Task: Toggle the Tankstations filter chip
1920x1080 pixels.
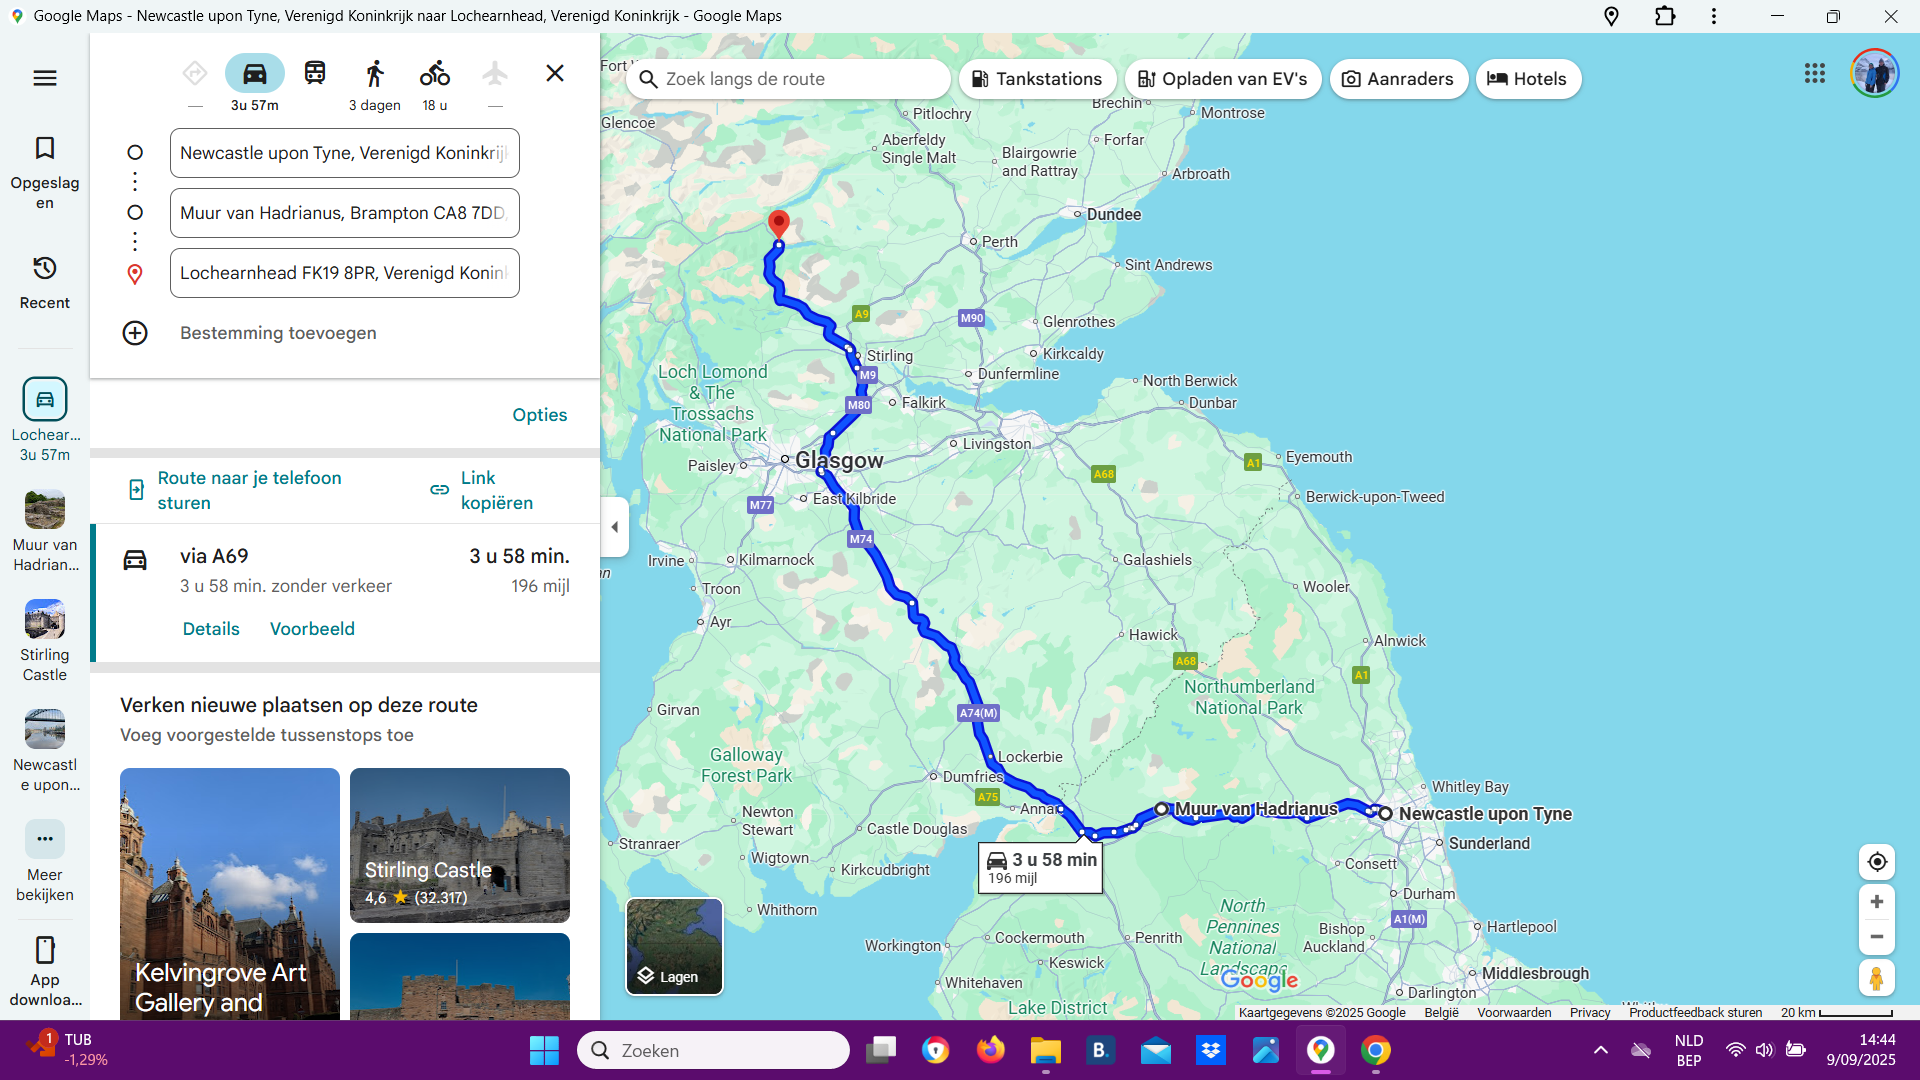Action: 1036,79
